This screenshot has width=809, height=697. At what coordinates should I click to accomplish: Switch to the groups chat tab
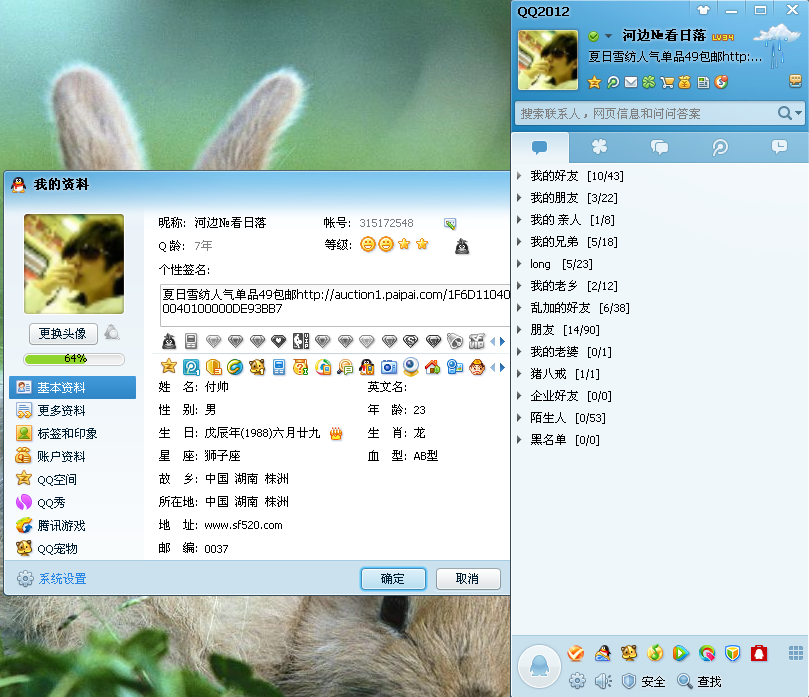[659, 148]
